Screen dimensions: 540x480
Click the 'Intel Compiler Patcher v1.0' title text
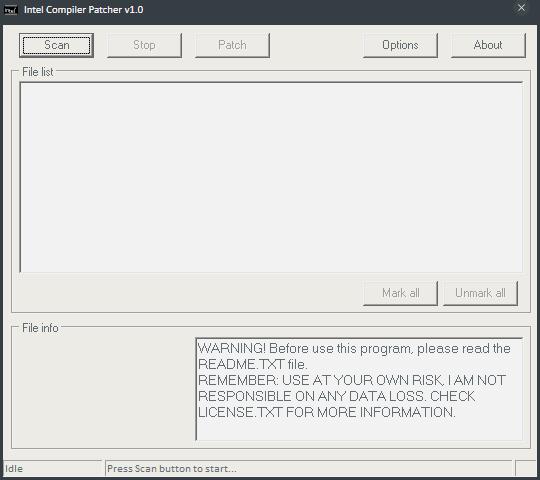(84, 10)
